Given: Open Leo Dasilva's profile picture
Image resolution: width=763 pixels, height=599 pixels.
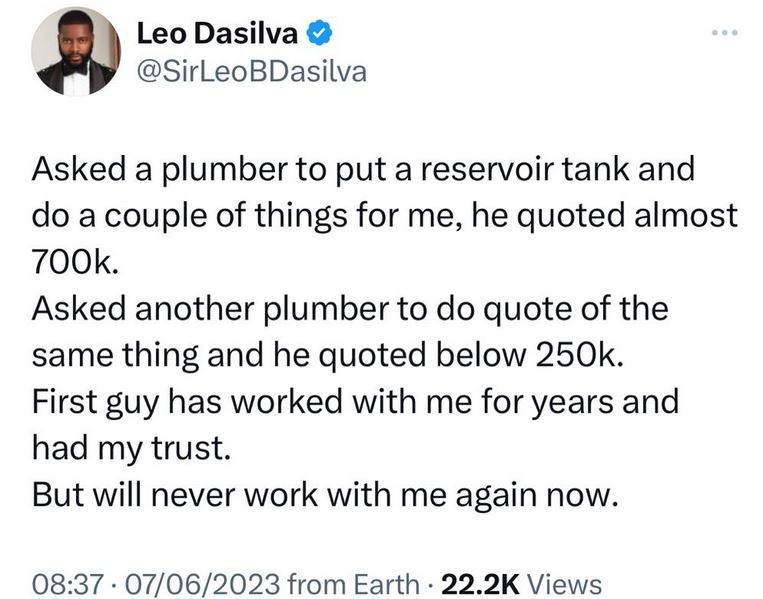Looking at the screenshot, I should tap(72, 56).
